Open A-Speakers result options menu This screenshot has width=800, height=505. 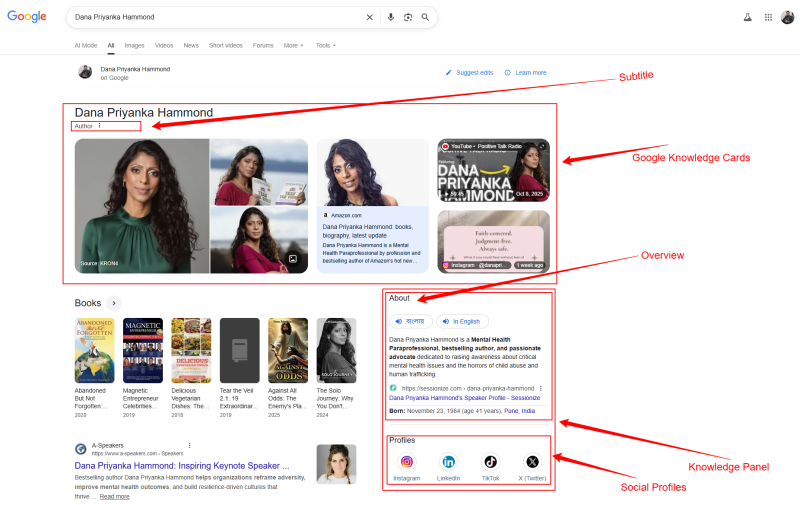189,446
